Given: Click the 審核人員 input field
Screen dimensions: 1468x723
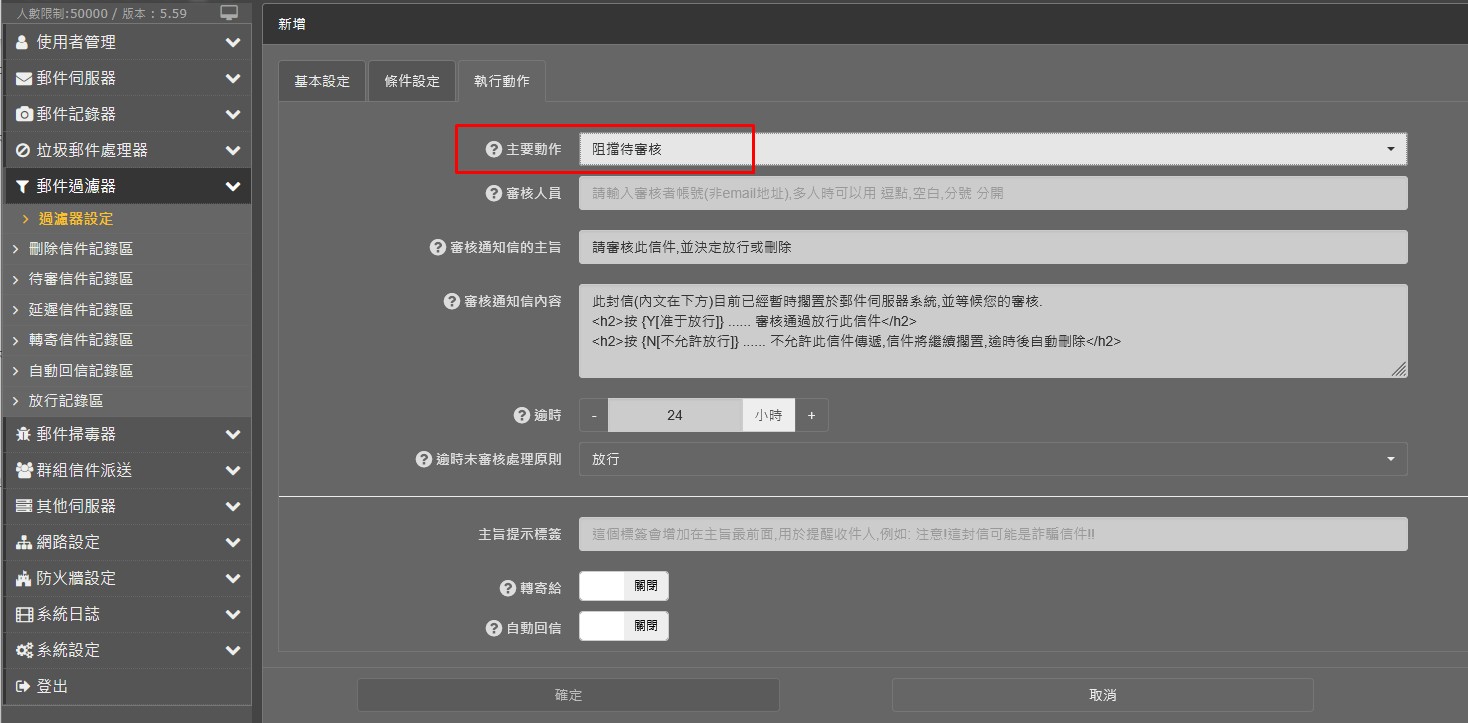Looking at the screenshot, I should click(992, 193).
